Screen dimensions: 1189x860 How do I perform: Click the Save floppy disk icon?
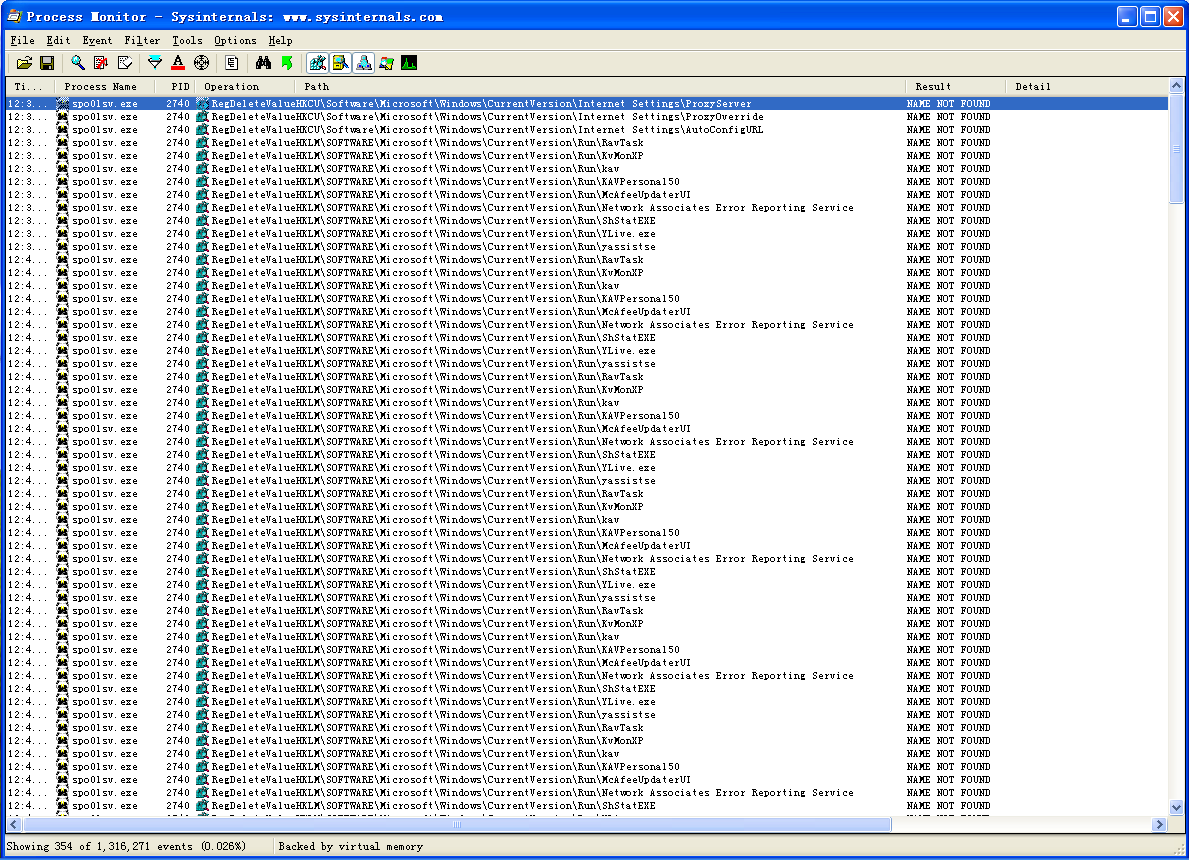click(x=47, y=63)
